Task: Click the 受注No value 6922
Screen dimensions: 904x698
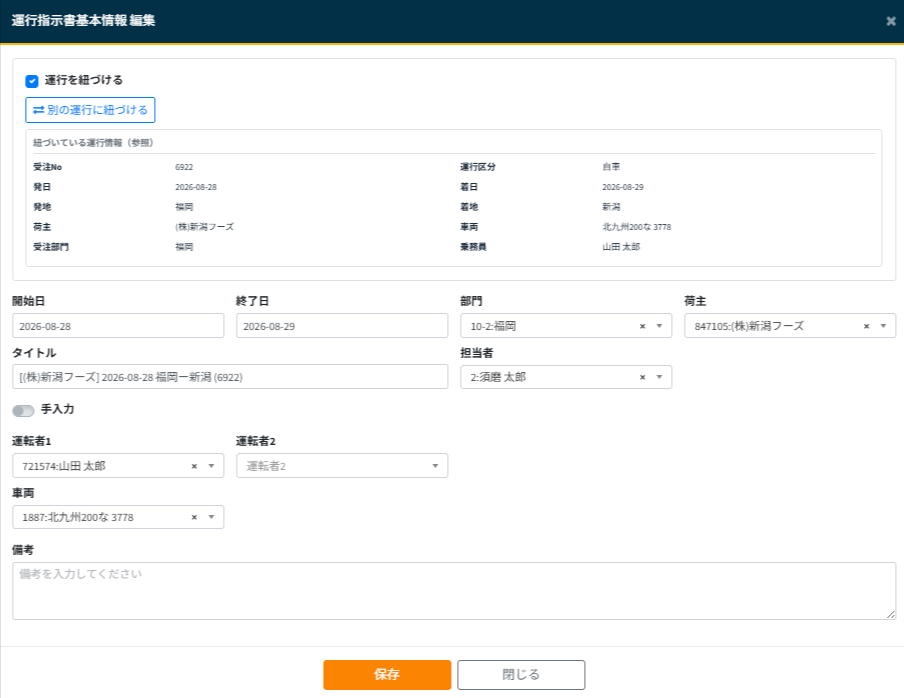Action: pos(184,167)
